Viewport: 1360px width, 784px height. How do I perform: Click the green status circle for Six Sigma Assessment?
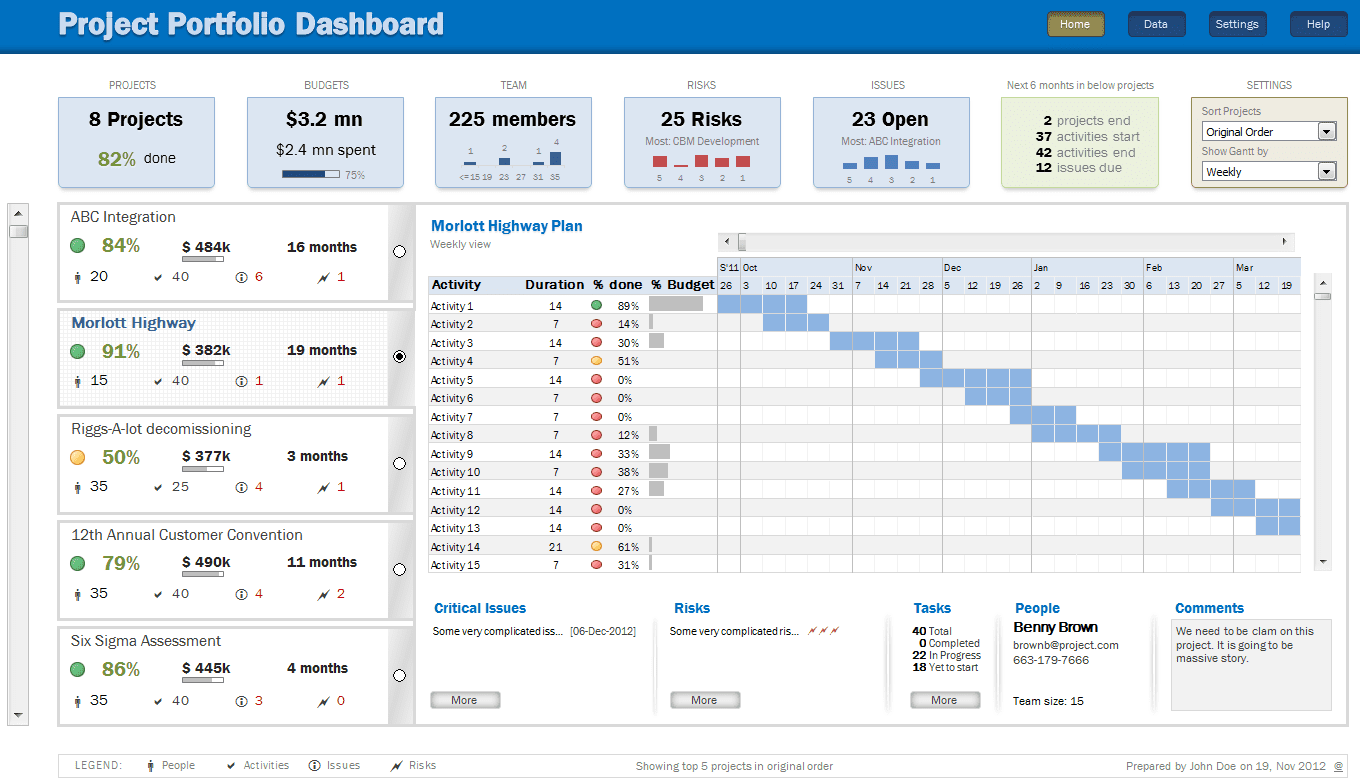[77, 669]
